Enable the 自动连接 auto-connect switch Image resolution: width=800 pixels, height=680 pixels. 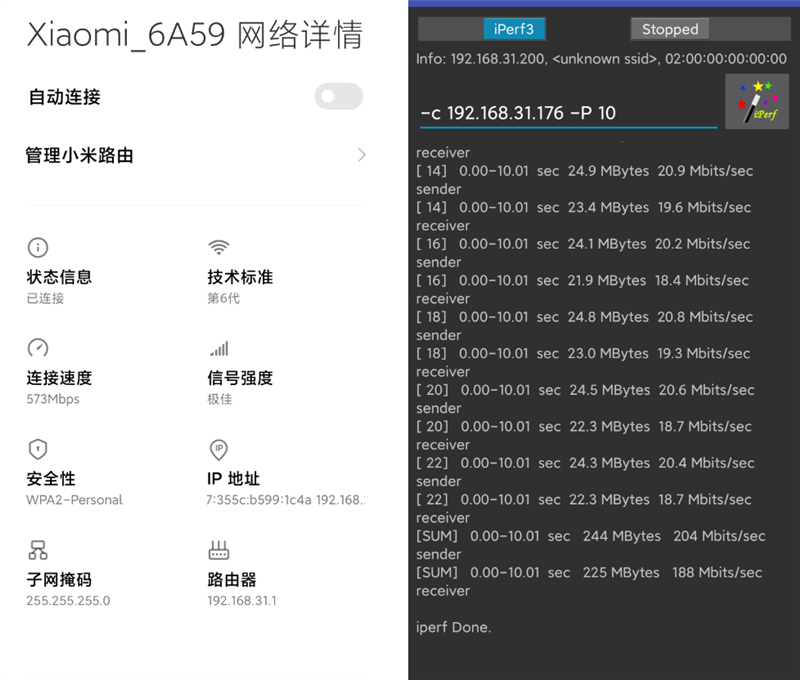338,96
